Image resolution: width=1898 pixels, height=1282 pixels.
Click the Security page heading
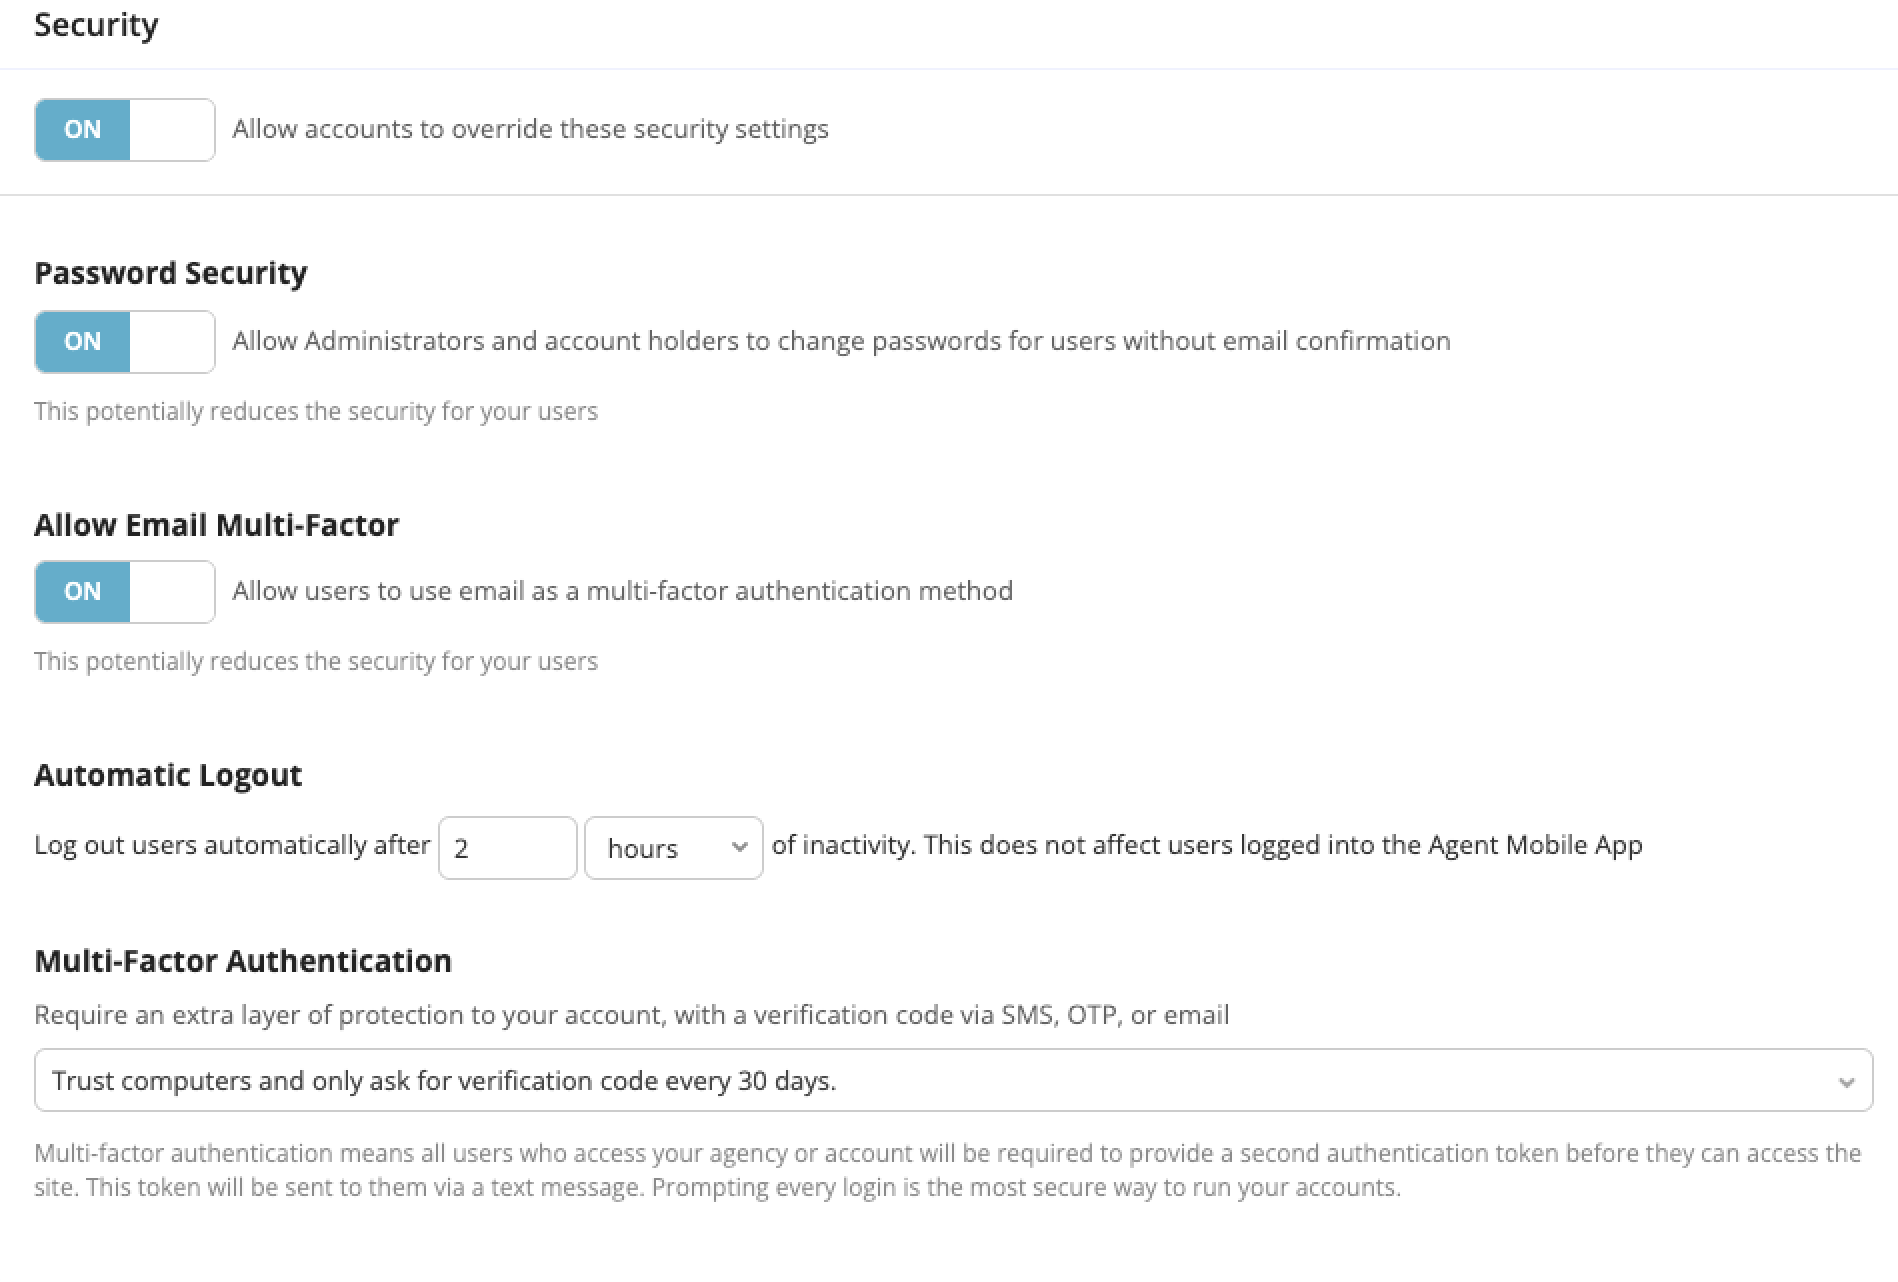(x=96, y=25)
